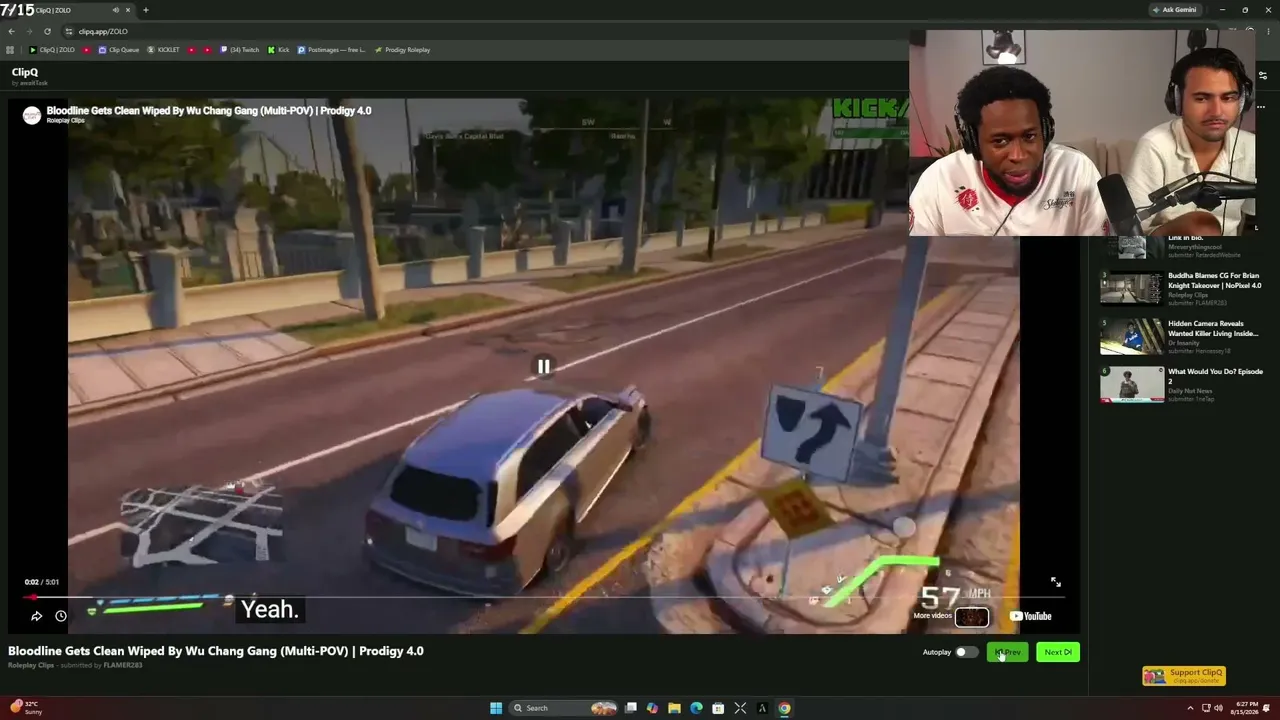Image resolution: width=1280 pixels, height=720 pixels.
Task: Open the Clip Queue bookmark
Action: (119, 50)
